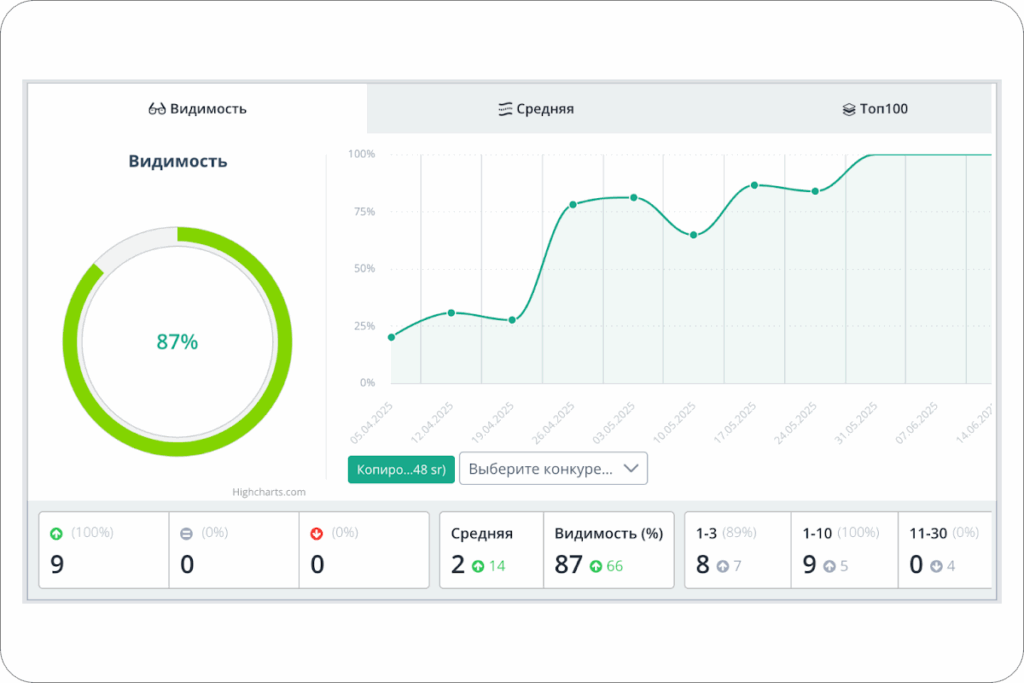Click the 87% donut visibility gauge

177,342
